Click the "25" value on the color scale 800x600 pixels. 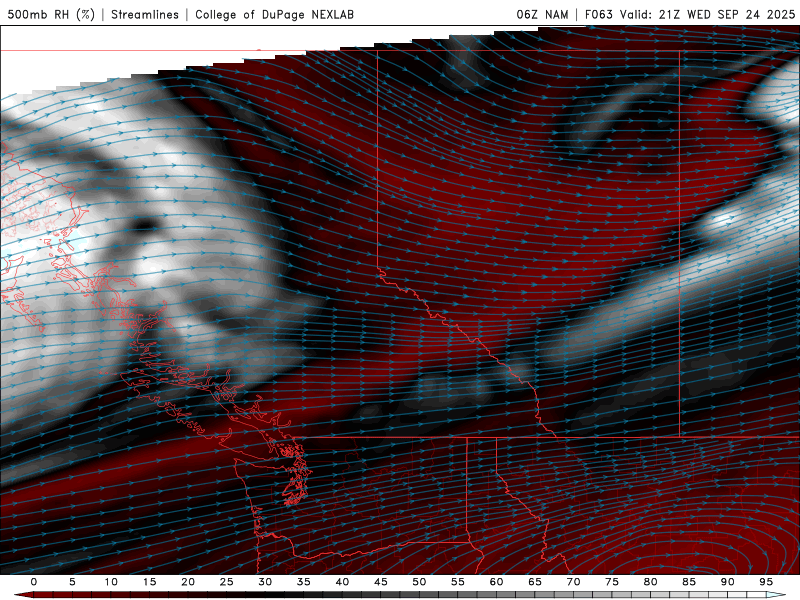[x=227, y=582]
